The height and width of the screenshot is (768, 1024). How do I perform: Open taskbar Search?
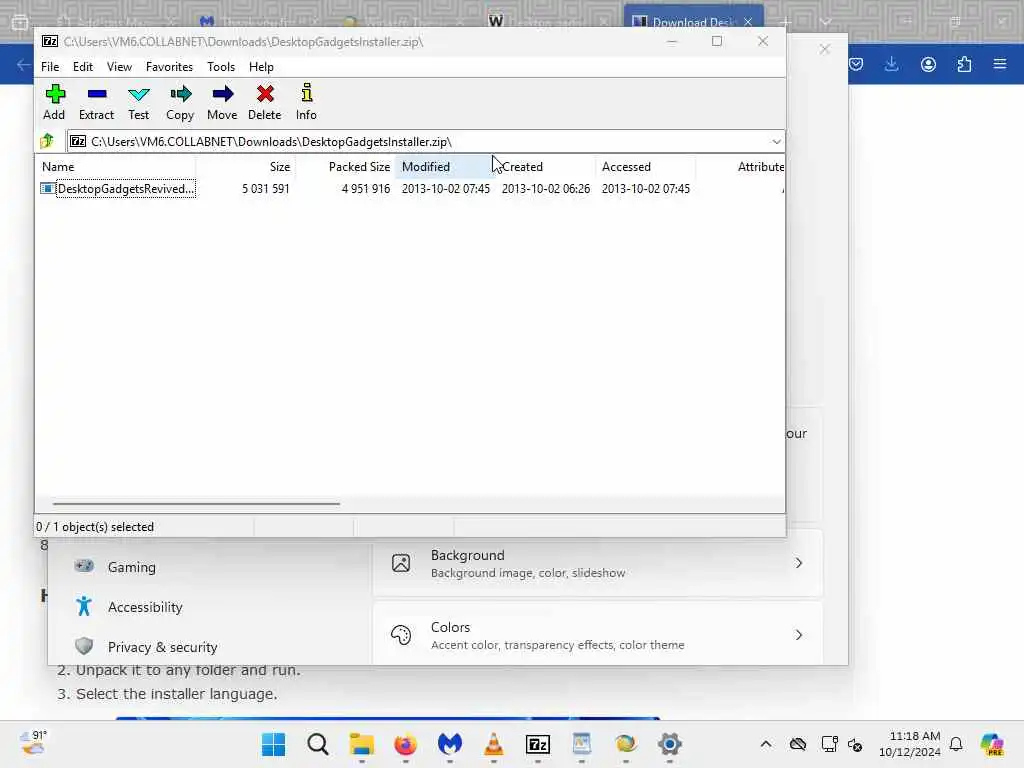click(318, 744)
